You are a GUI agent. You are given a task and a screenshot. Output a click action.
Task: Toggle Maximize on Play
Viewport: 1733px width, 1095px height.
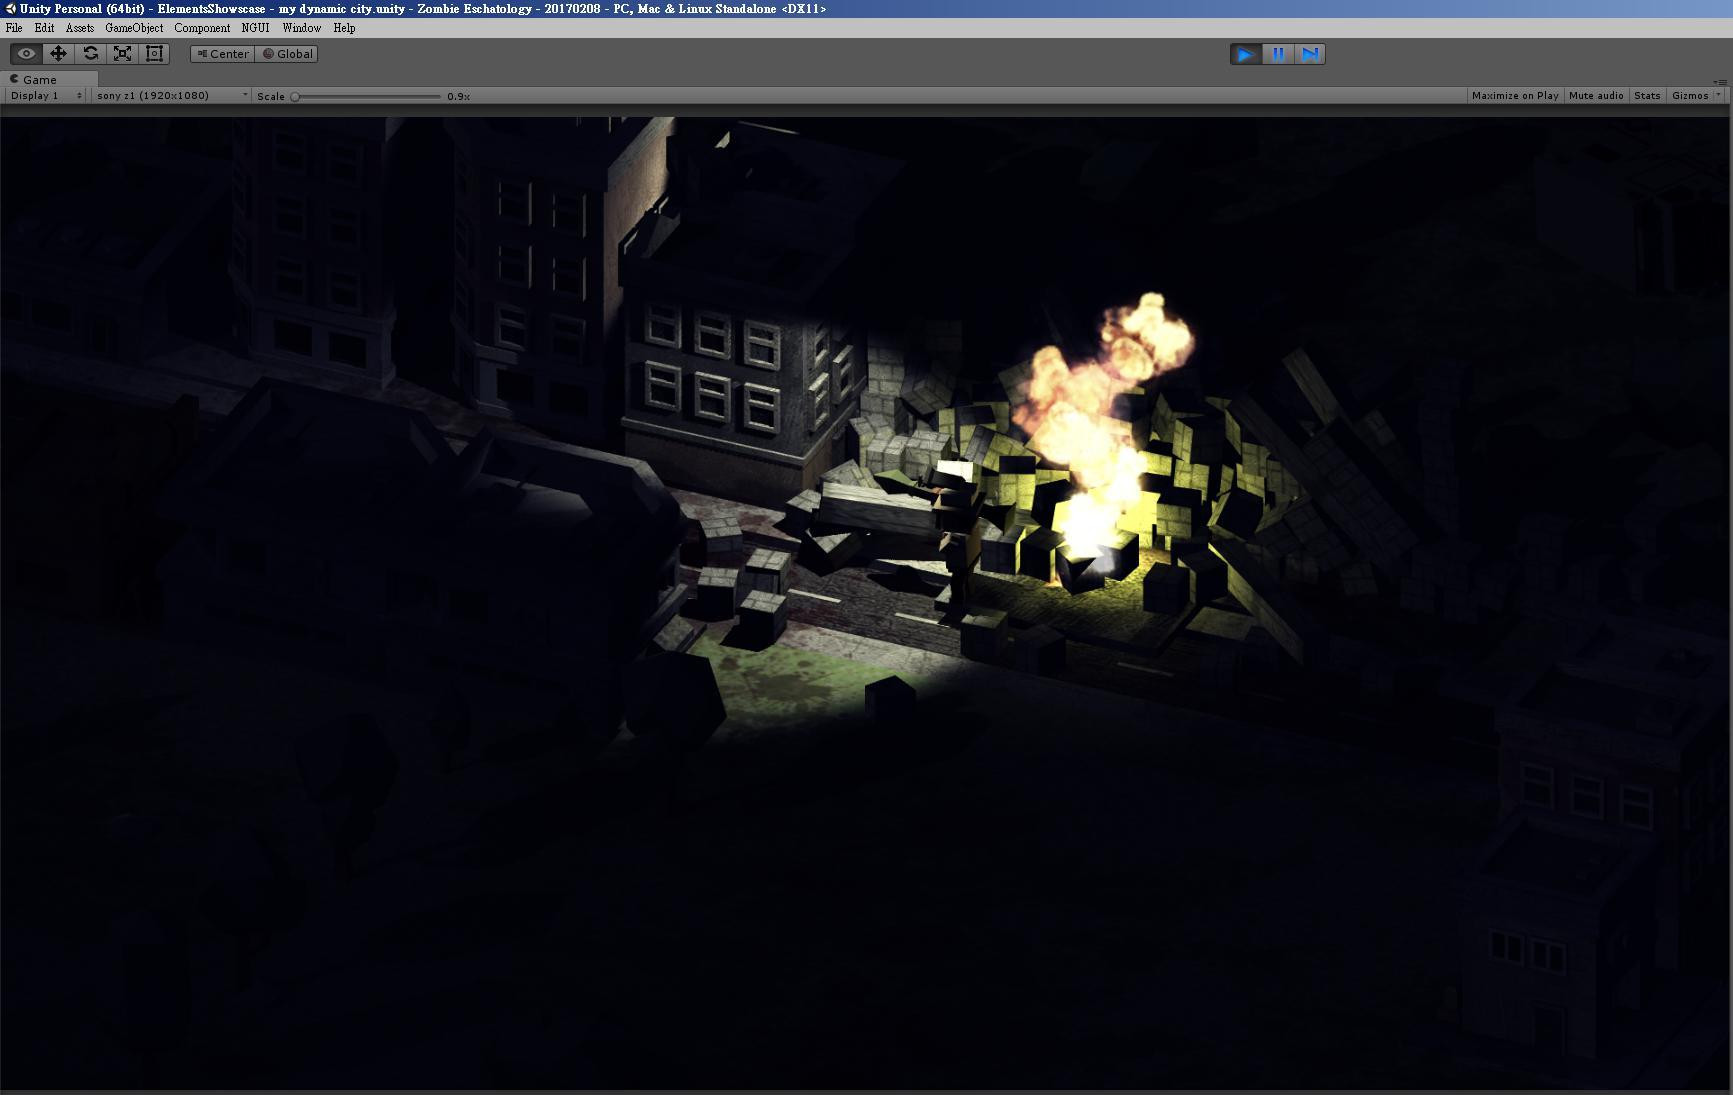[x=1515, y=96]
